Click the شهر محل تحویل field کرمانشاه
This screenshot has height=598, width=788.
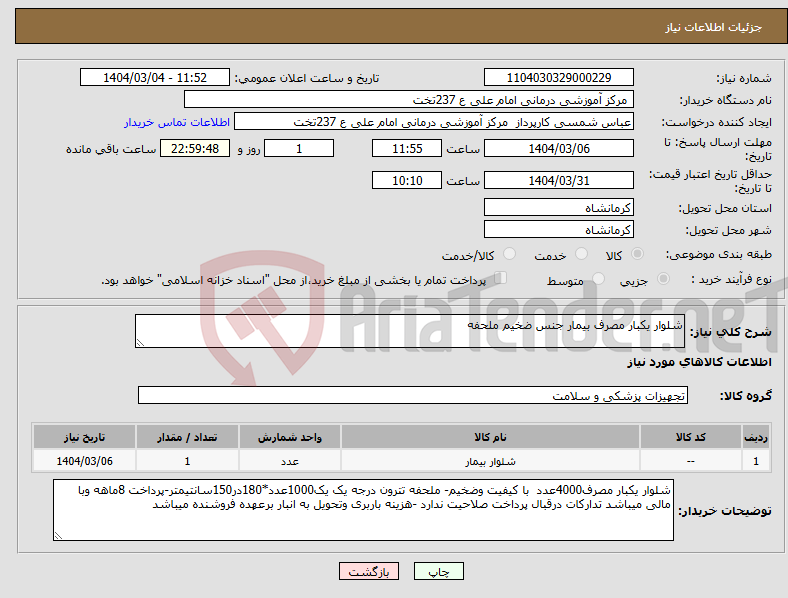tap(559, 229)
